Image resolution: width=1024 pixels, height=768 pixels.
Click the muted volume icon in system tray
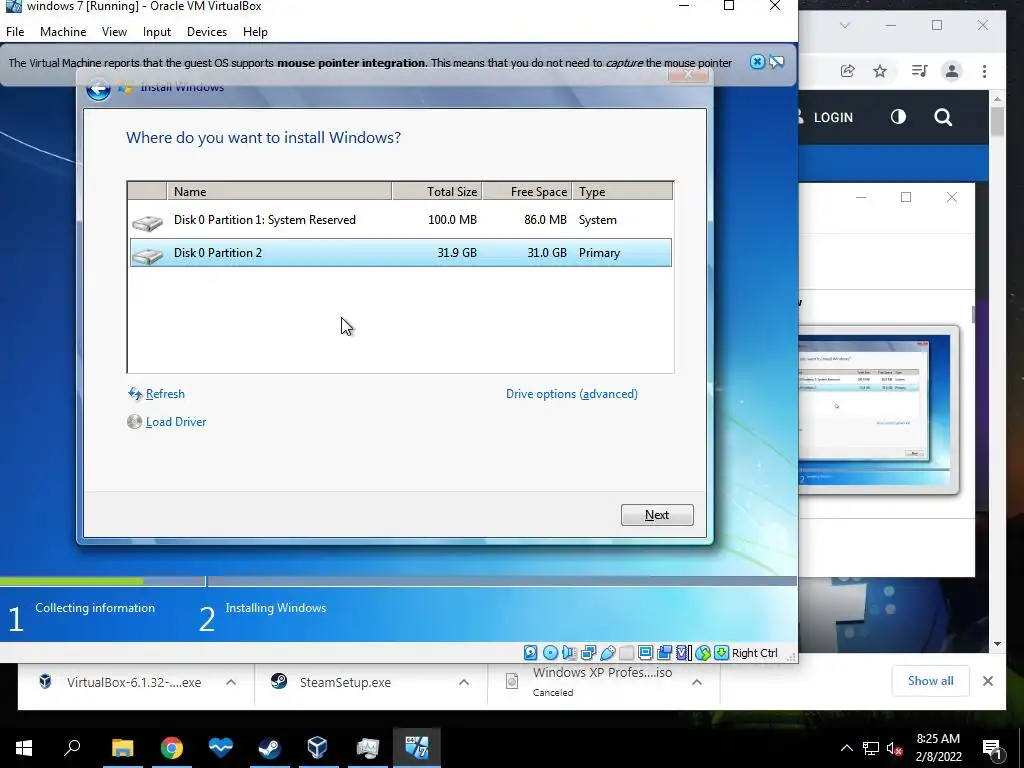pyautogui.click(x=894, y=748)
